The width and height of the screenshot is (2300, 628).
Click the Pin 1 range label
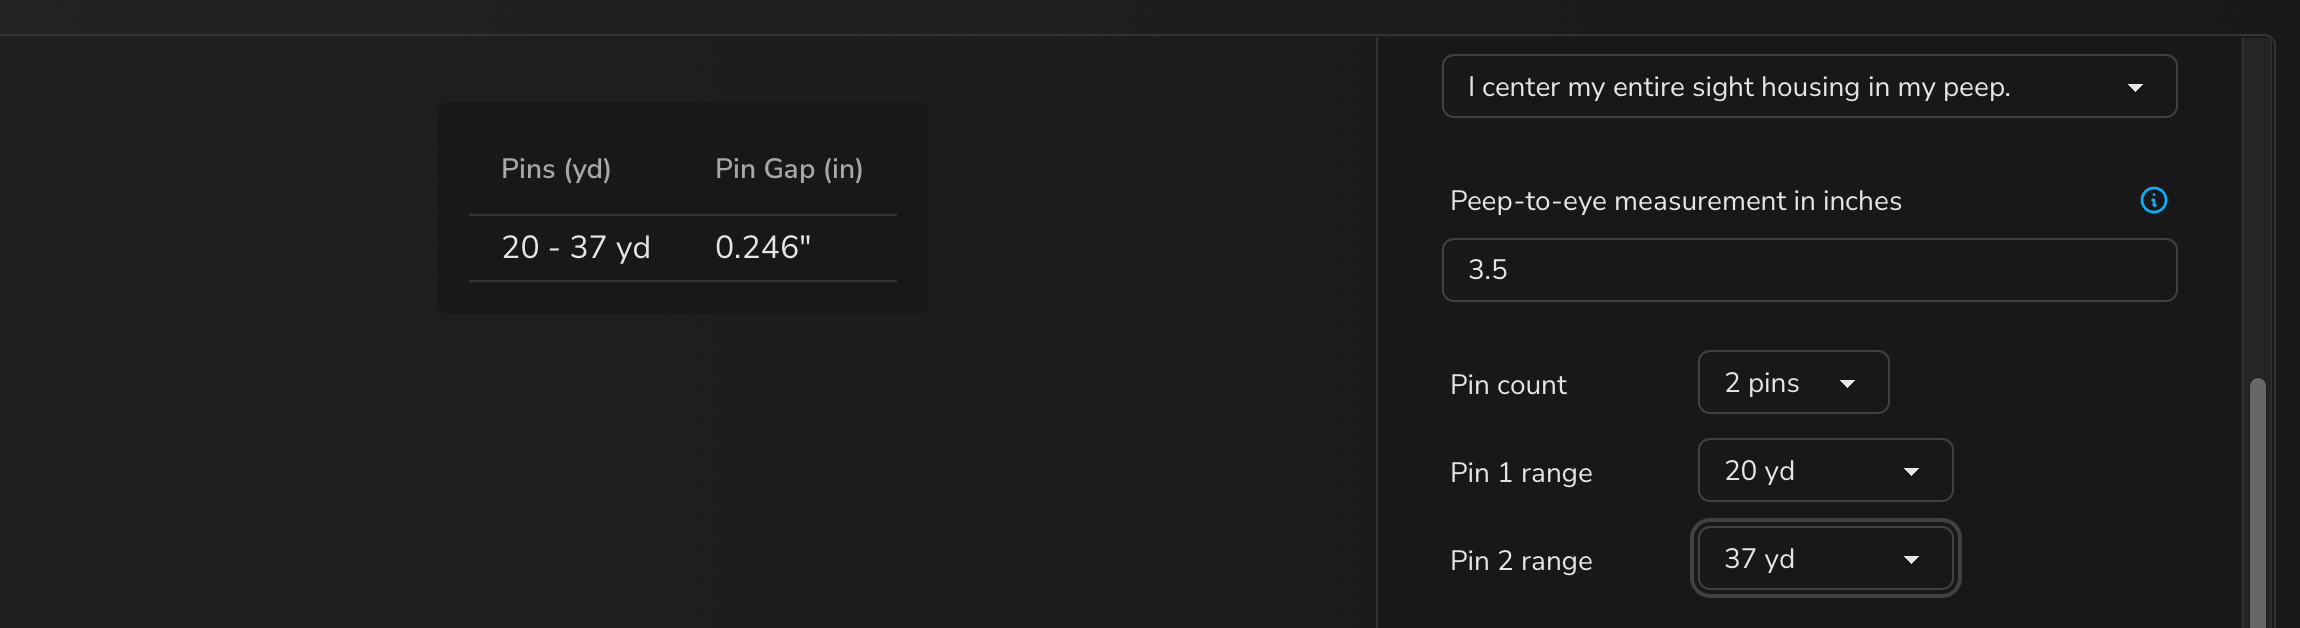tap(1521, 473)
